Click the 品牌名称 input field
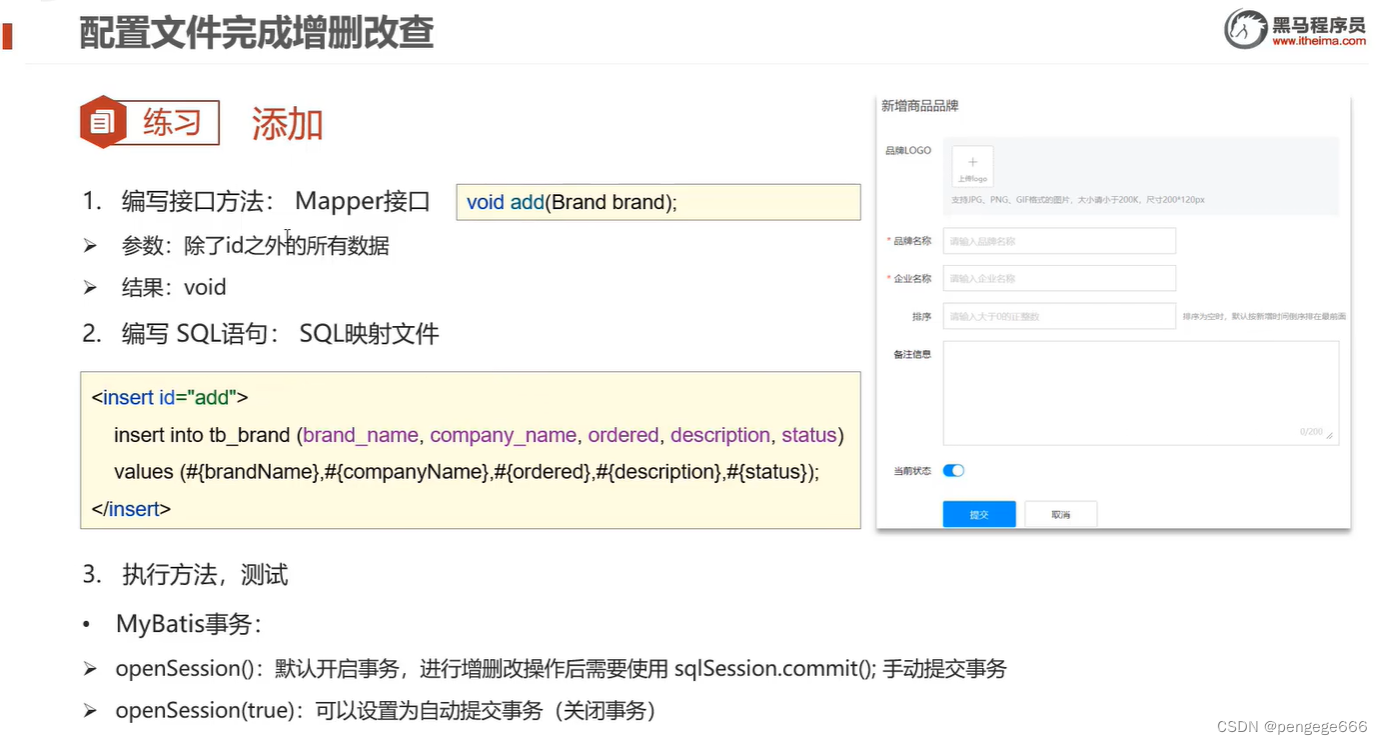 pos(1058,240)
